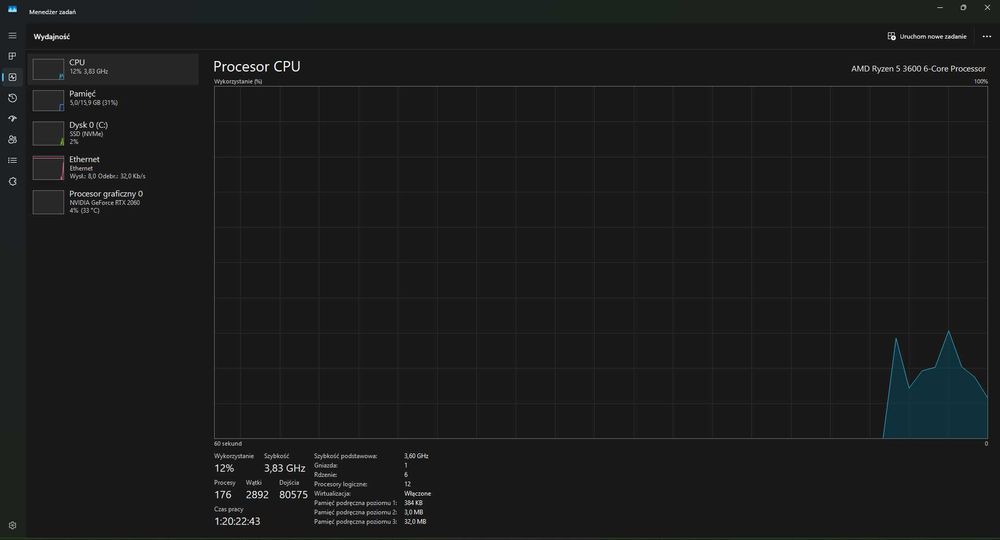Click the 3,60 GHz base speed value
Viewport: 1000px width, 540px height.
click(x=416, y=456)
